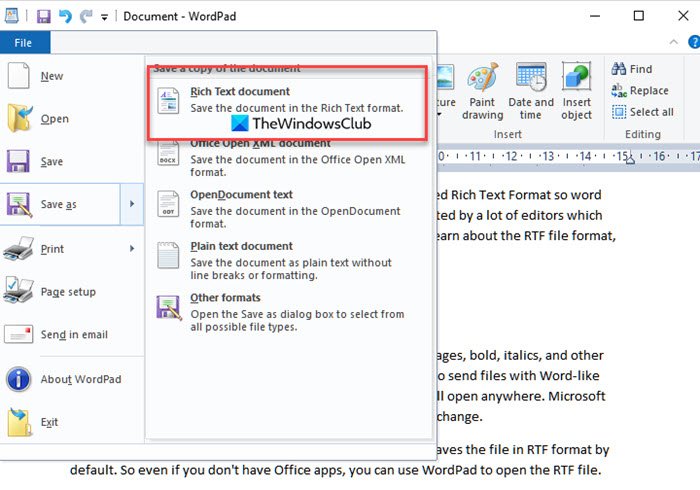This screenshot has height=490, width=700.
Task: Click the Page setup printer with checkmark icon
Action: click(x=18, y=290)
